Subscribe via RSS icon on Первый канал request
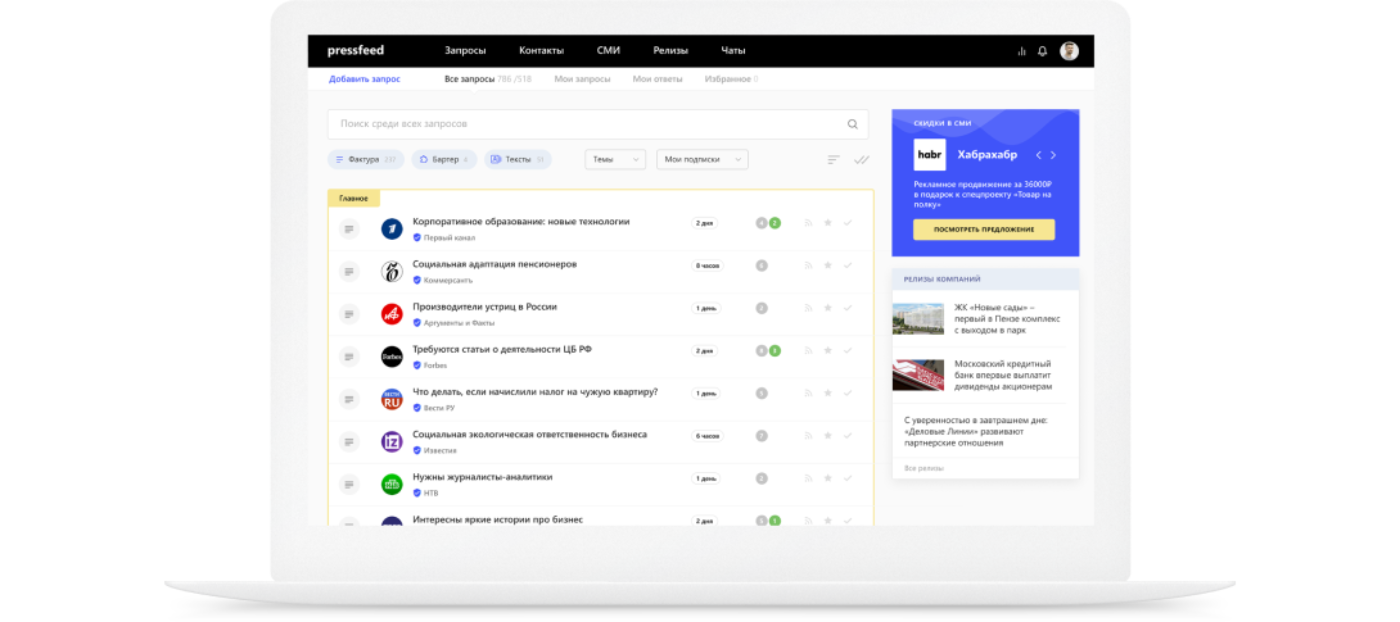The height and width of the screenshot is (622, 1400). point(809,223)
